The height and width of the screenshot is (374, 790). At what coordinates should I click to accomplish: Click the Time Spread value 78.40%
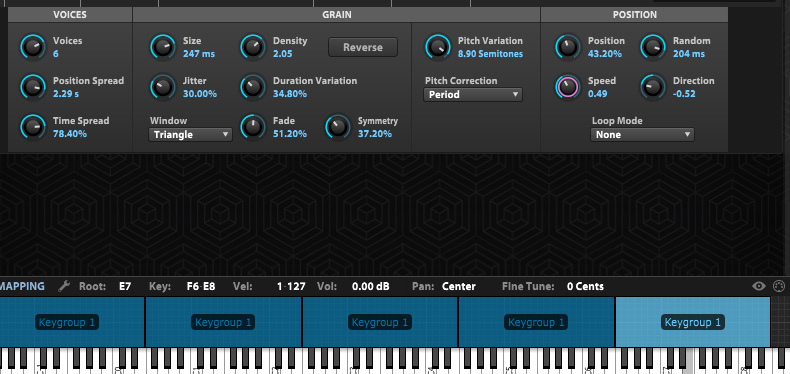tap(70, 134)
